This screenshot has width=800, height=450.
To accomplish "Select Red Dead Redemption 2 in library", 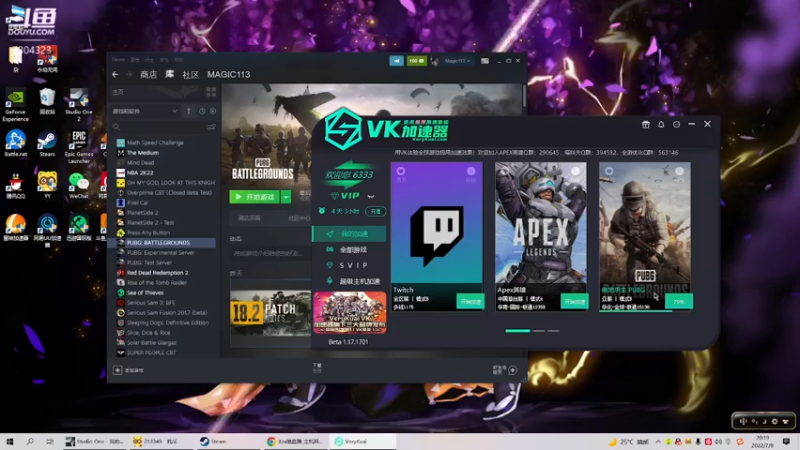I will point(157,272).
